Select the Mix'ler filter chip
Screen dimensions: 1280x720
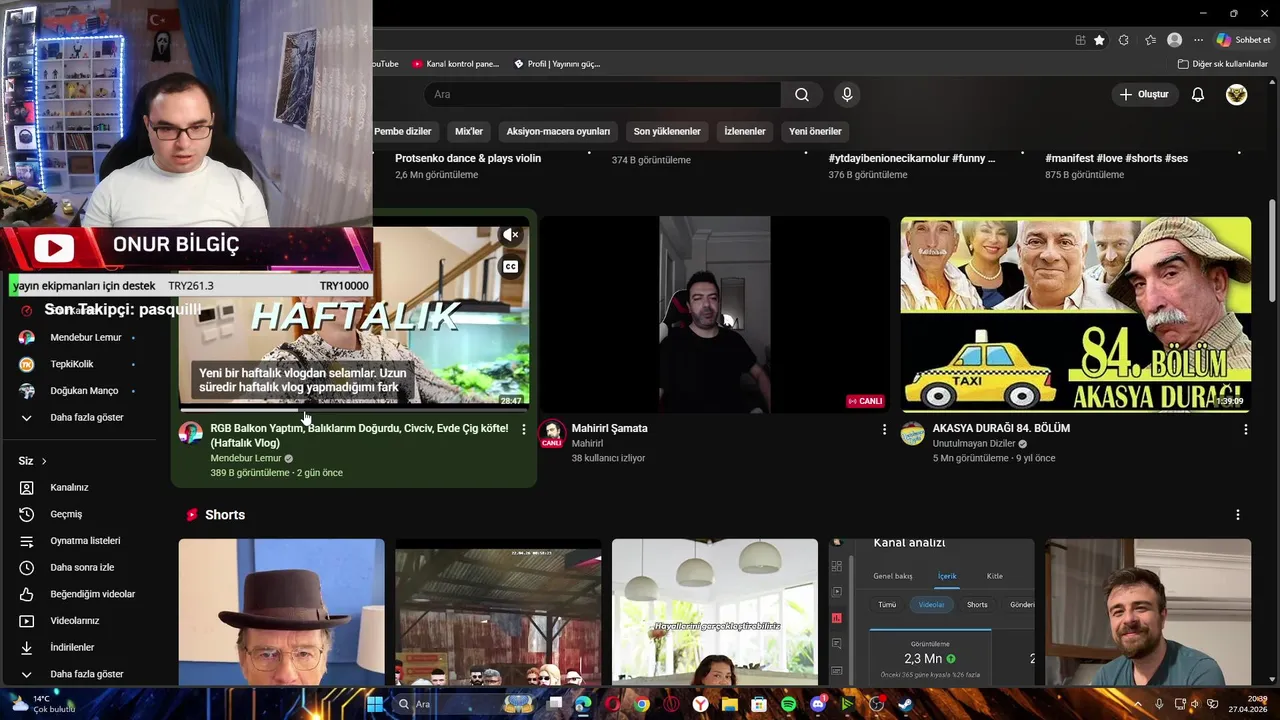click(x=469, y=131)
